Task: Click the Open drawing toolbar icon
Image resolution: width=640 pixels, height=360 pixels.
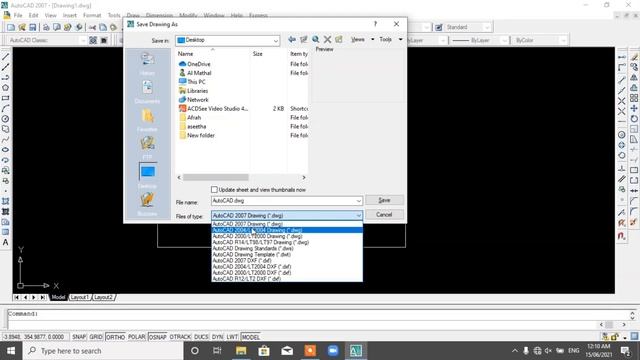Action: coord(22,27)
